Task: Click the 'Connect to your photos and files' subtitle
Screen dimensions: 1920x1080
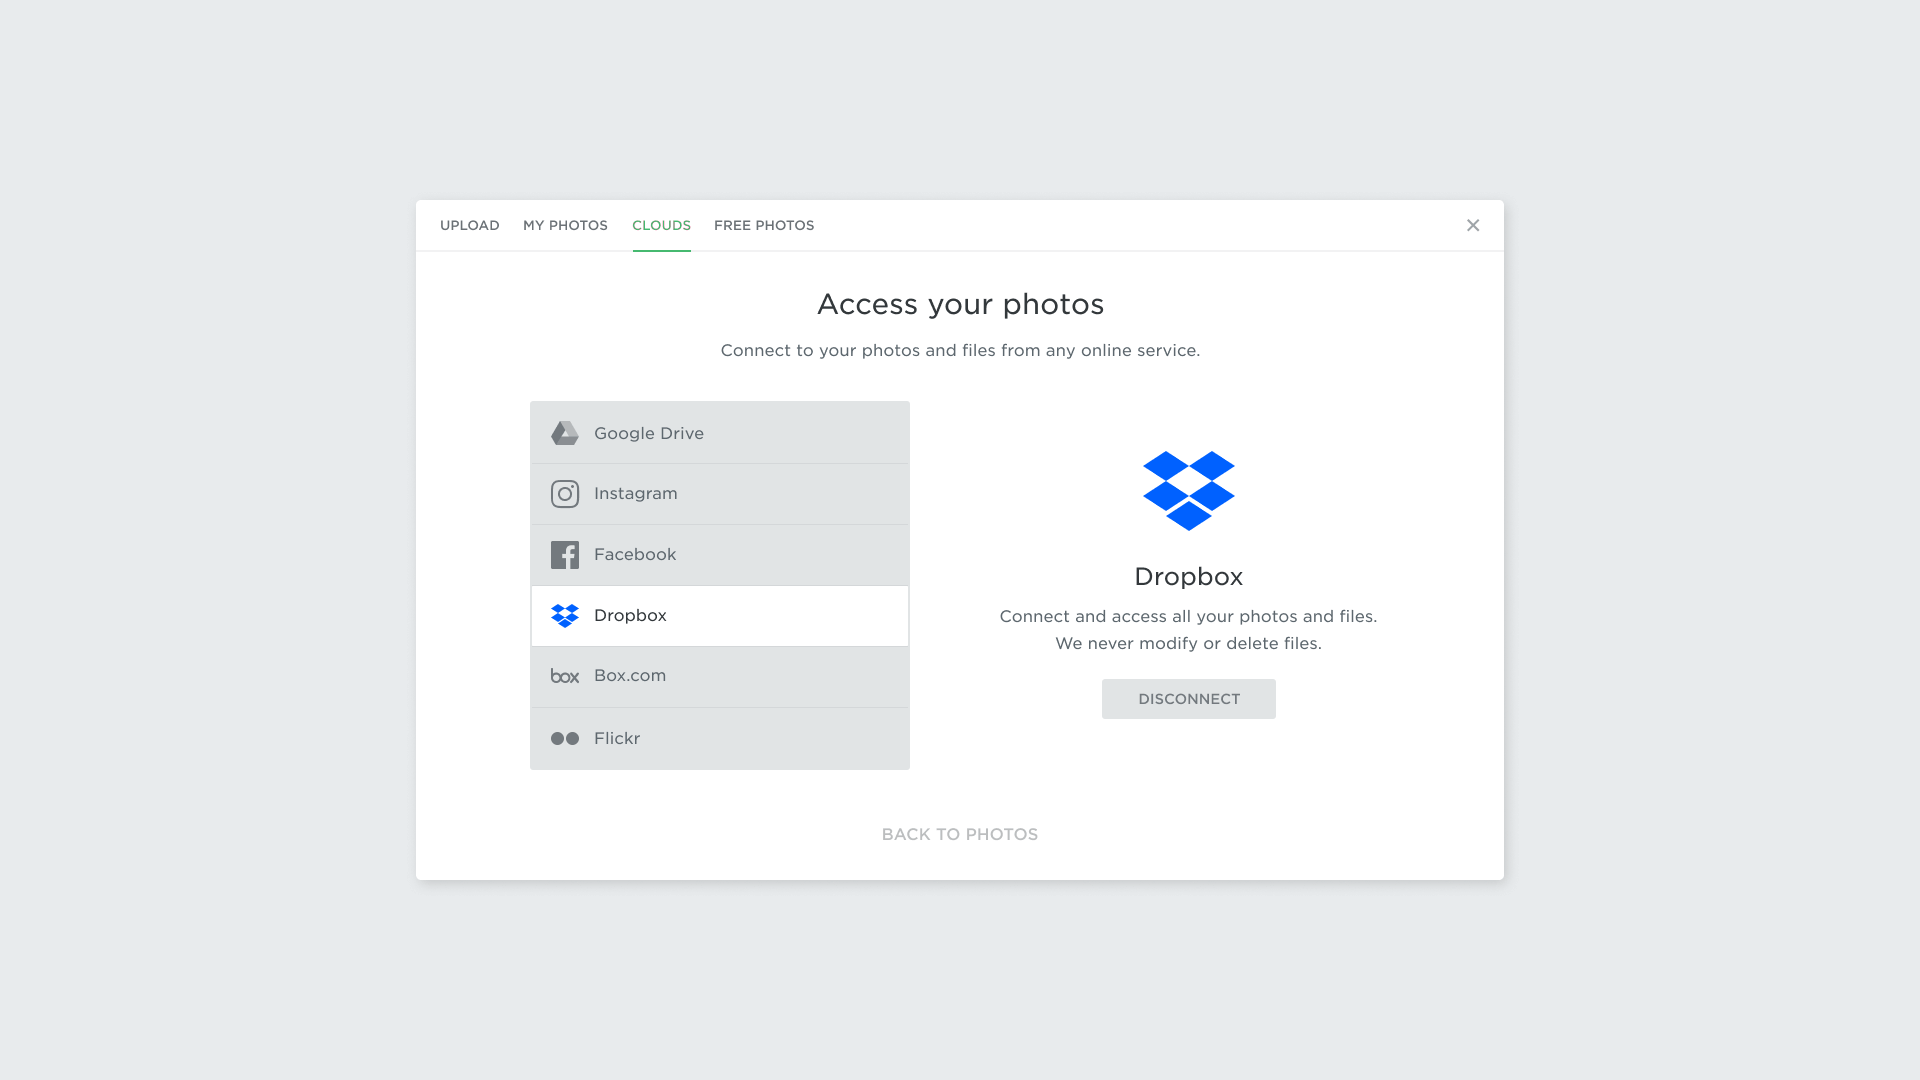Action: pyautogui.click(x=960, y=351)
